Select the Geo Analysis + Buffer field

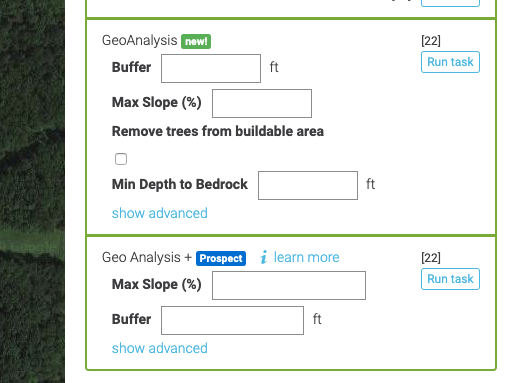click(x=232, y=320)
